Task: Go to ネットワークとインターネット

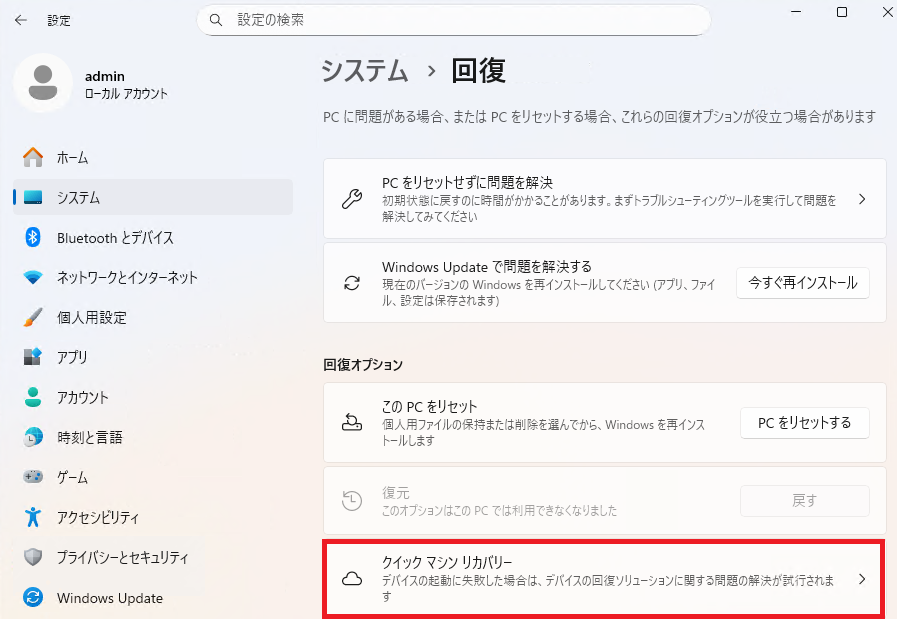Action: pos(153,277)
